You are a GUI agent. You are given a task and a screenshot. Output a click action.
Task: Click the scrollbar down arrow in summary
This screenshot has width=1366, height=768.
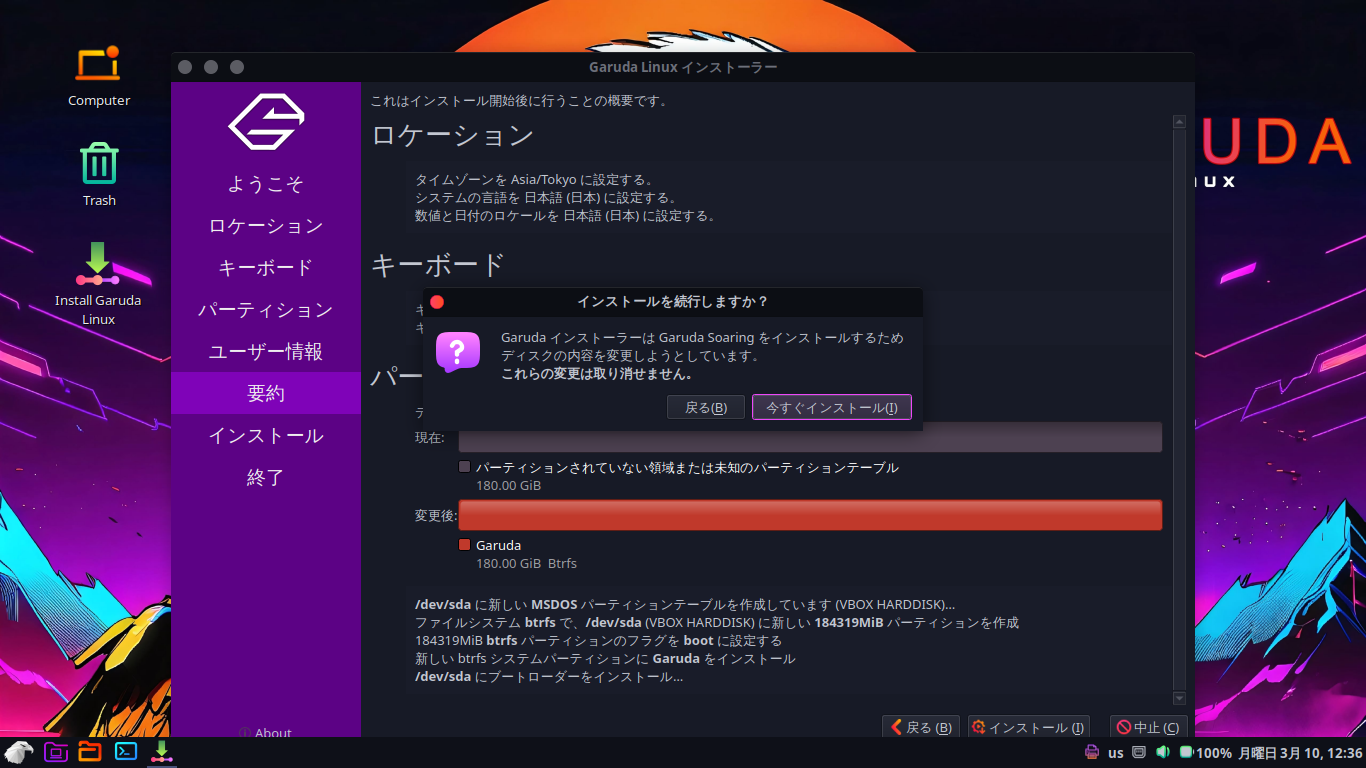tap(1179, 698)
